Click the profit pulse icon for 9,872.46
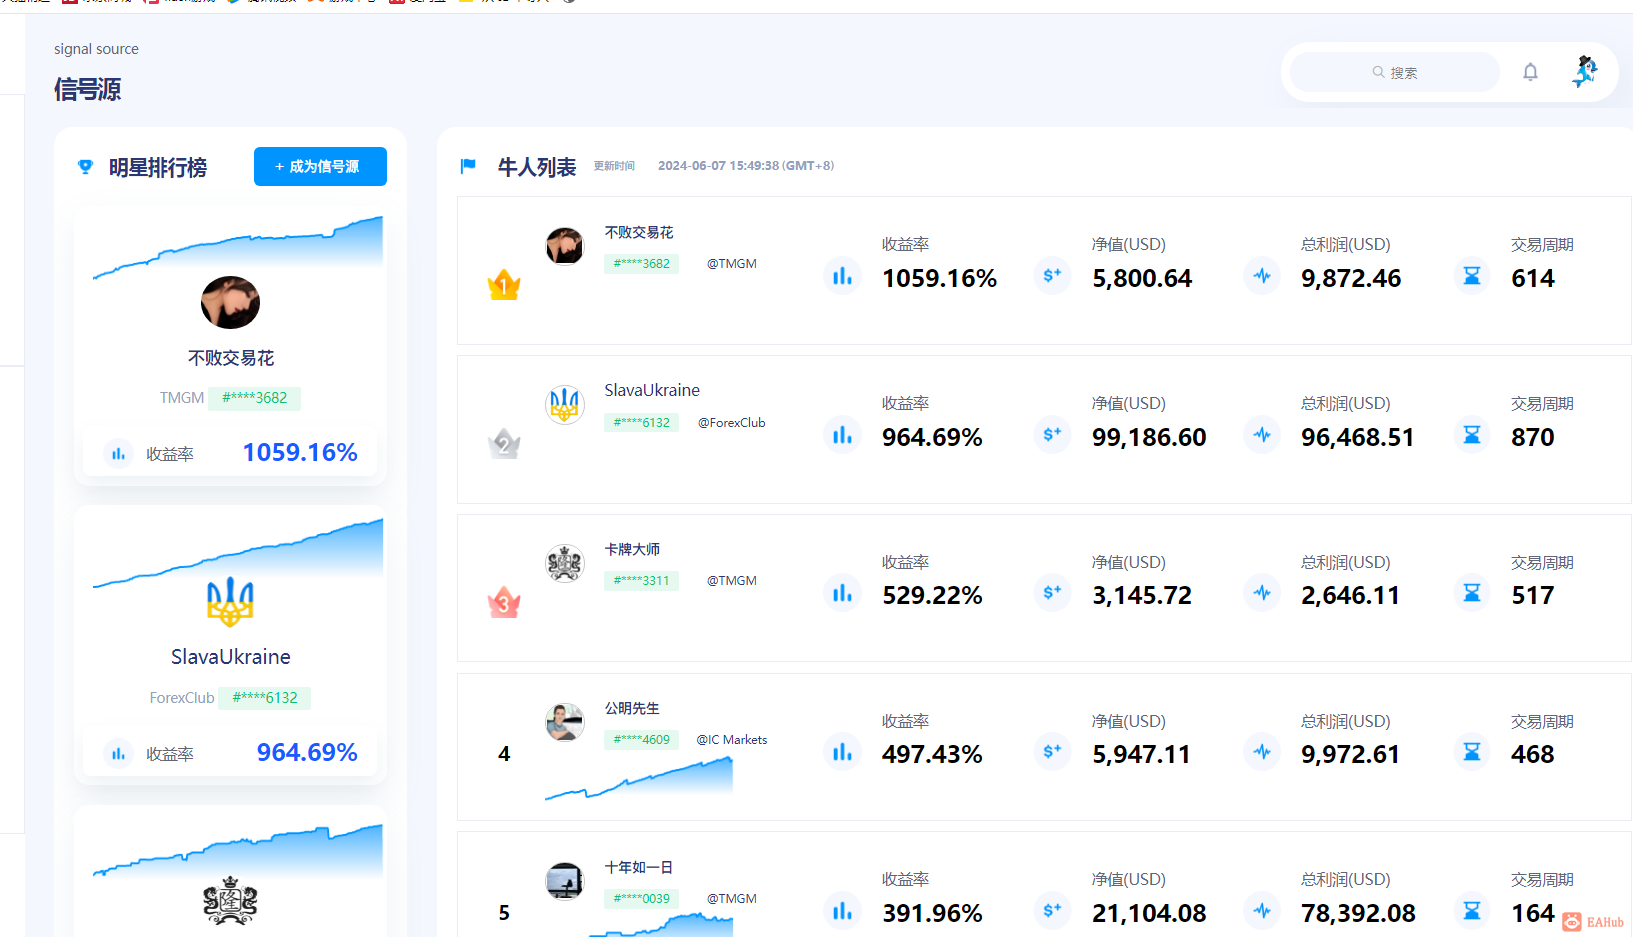 point(1262,276)
